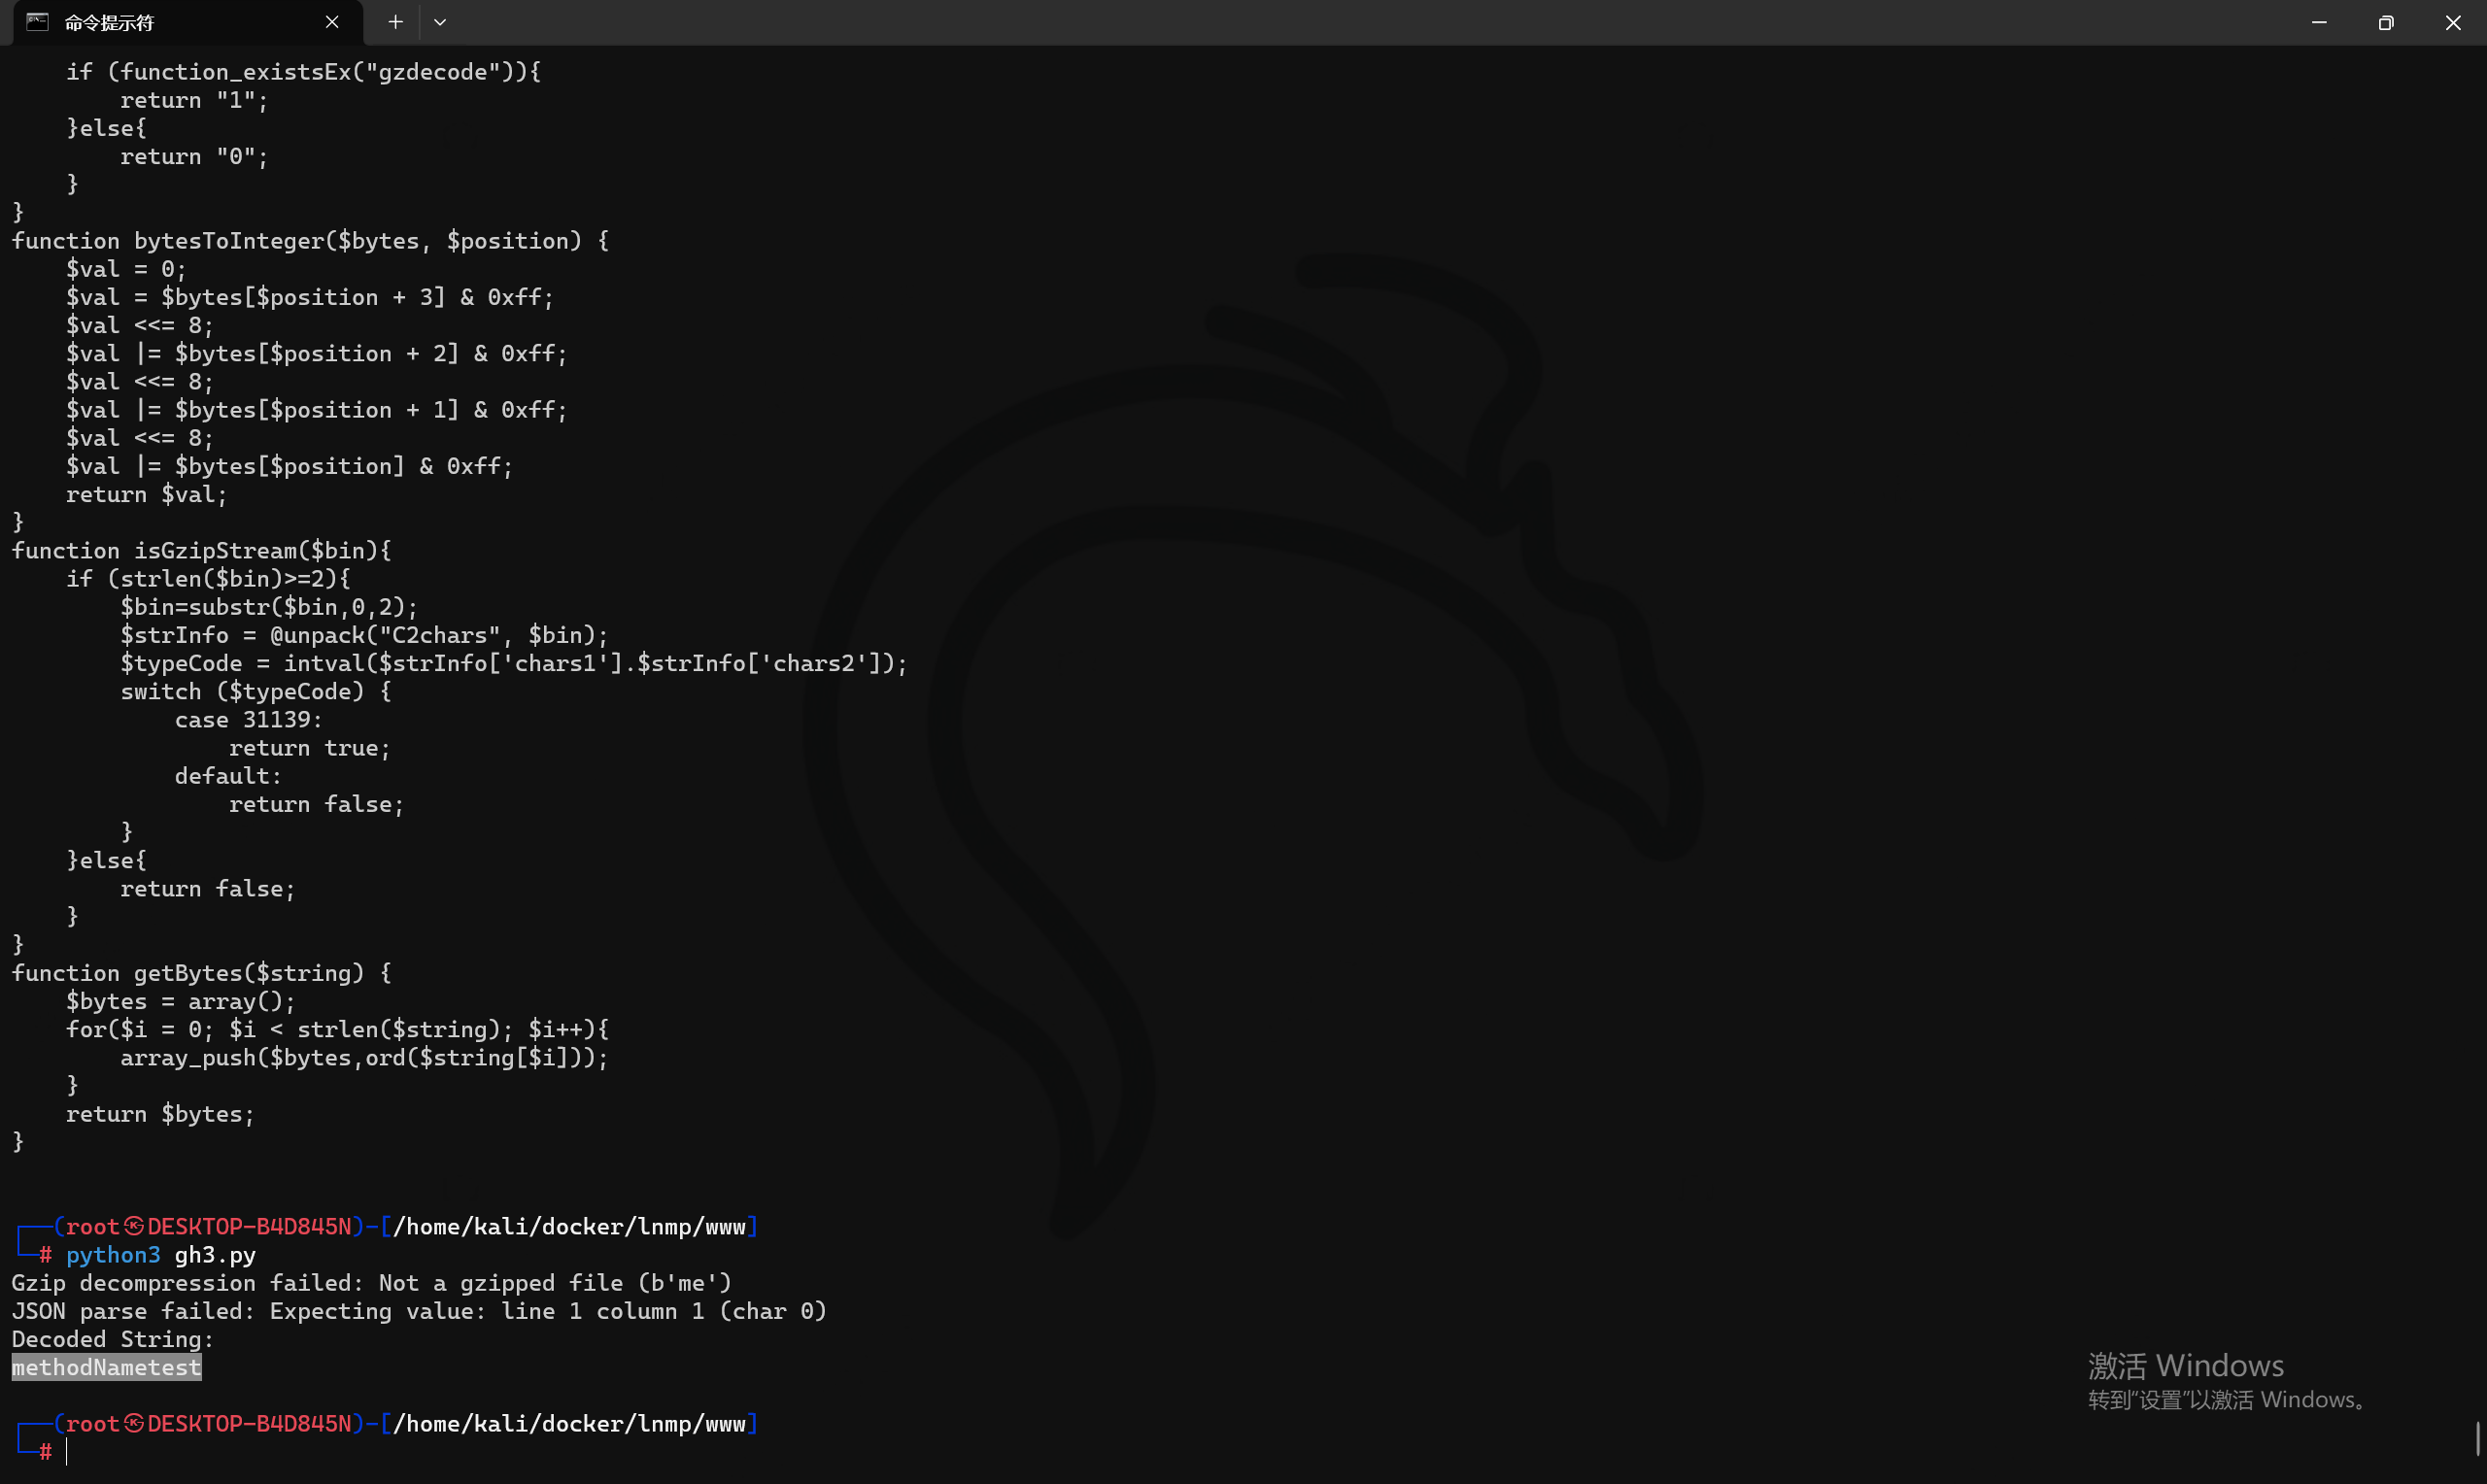Click the highlighted methodNametest output text
This screenshot has height=1484, width=2487.
pos(106,1367)
